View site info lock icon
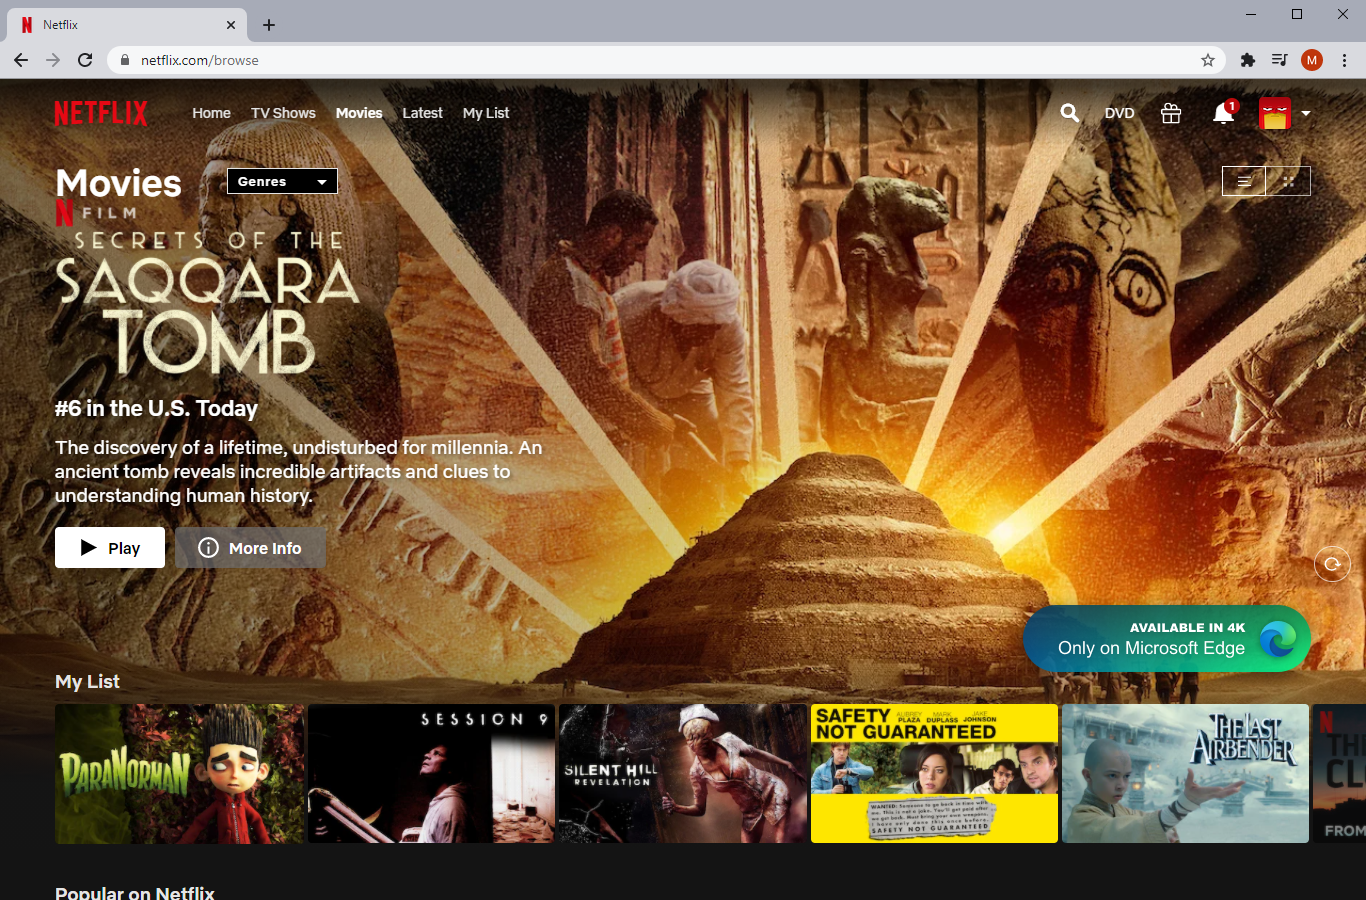 point(125,60)
